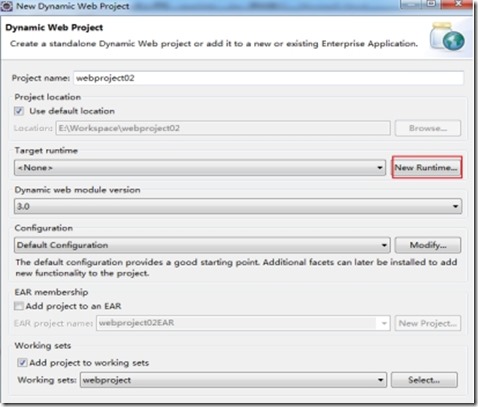Click the 'Configuration' group label
Screen dimensions: 478x407
point(44,228)
